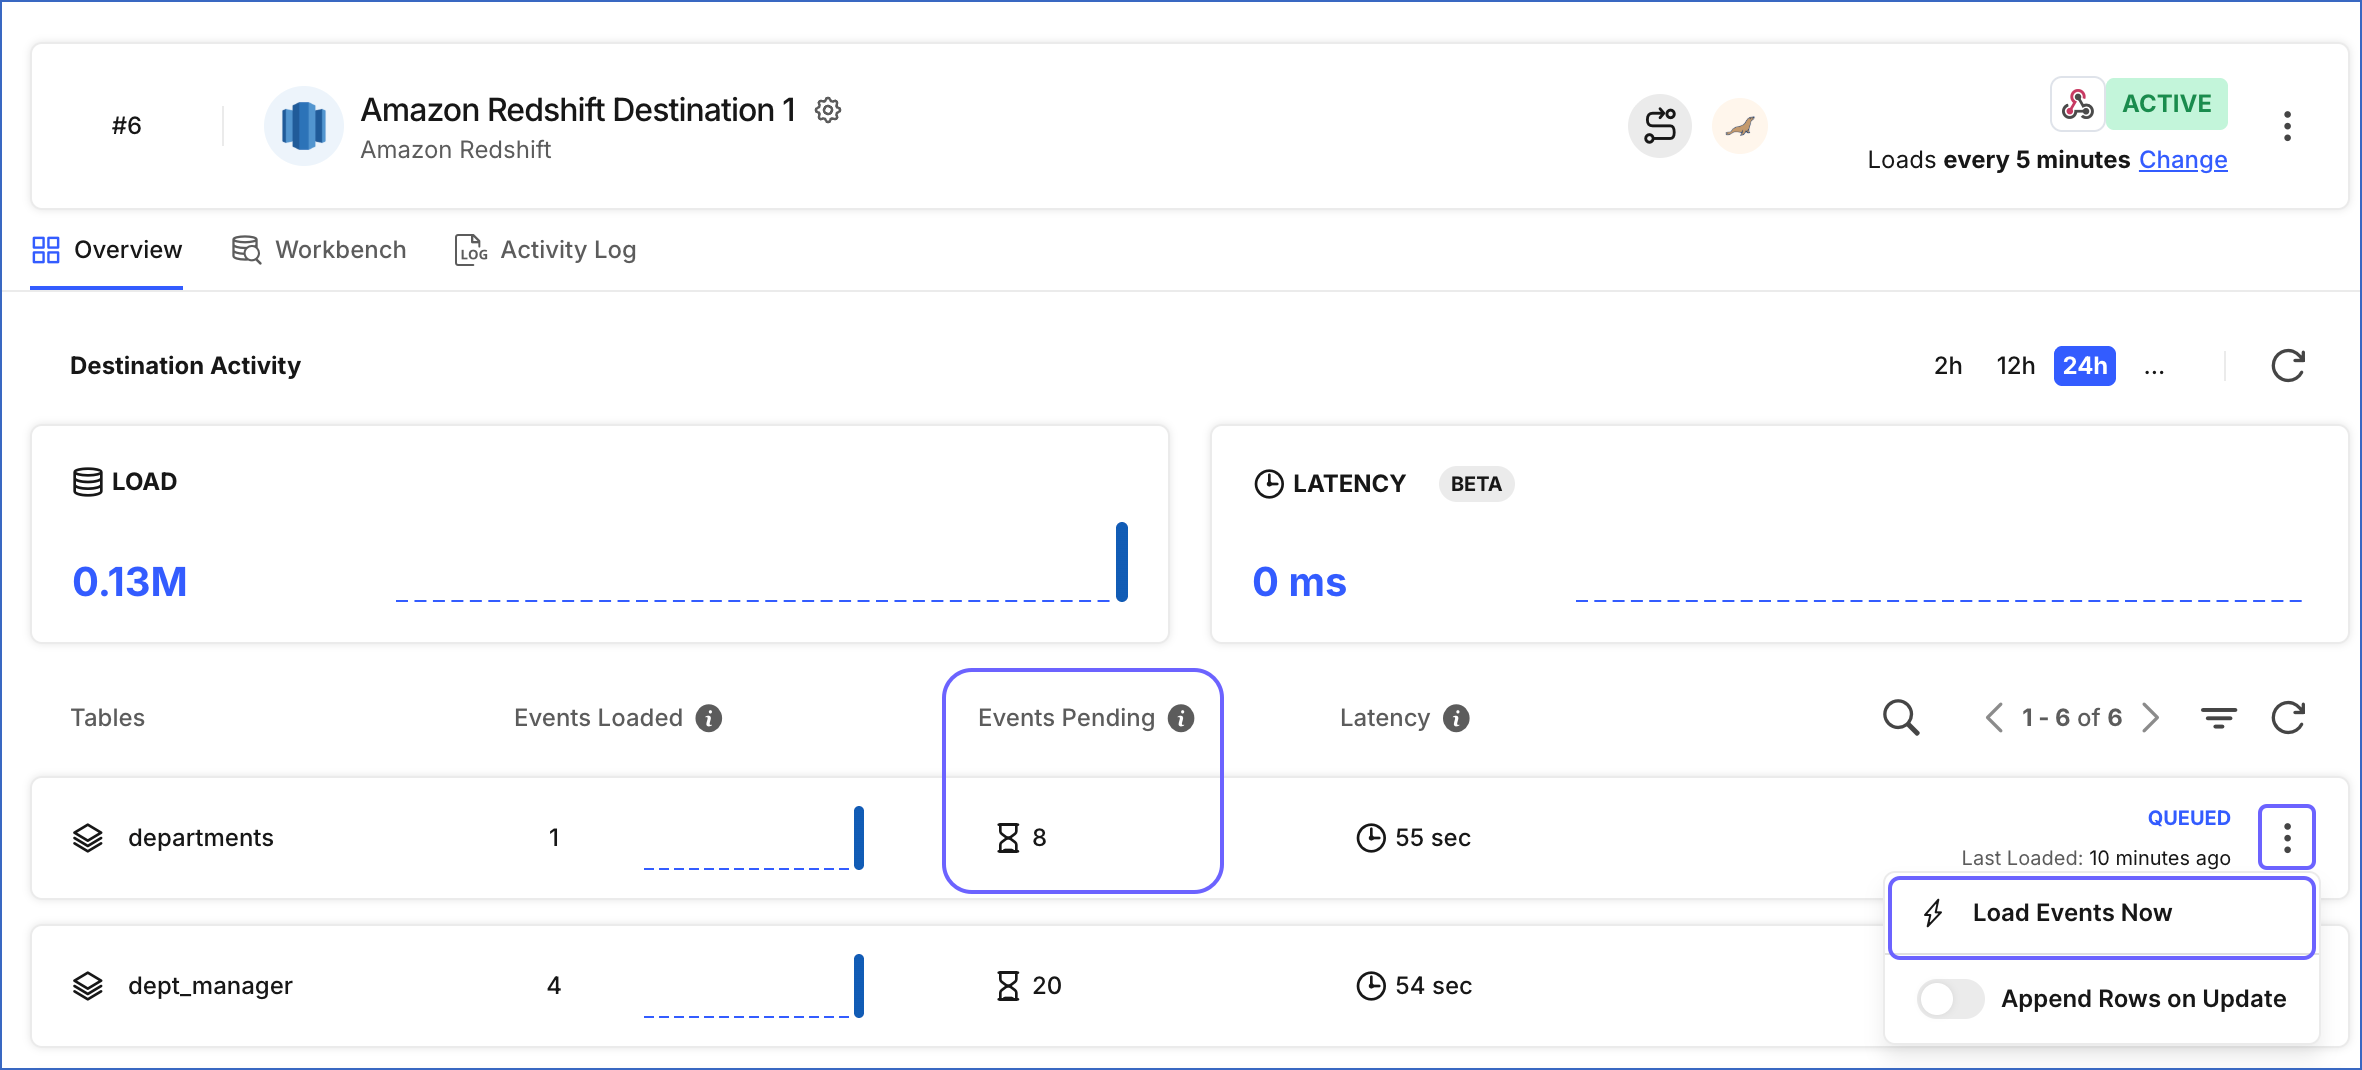
Task: Open more time range options ellipsis
Action: click(x=2154, y=368)
